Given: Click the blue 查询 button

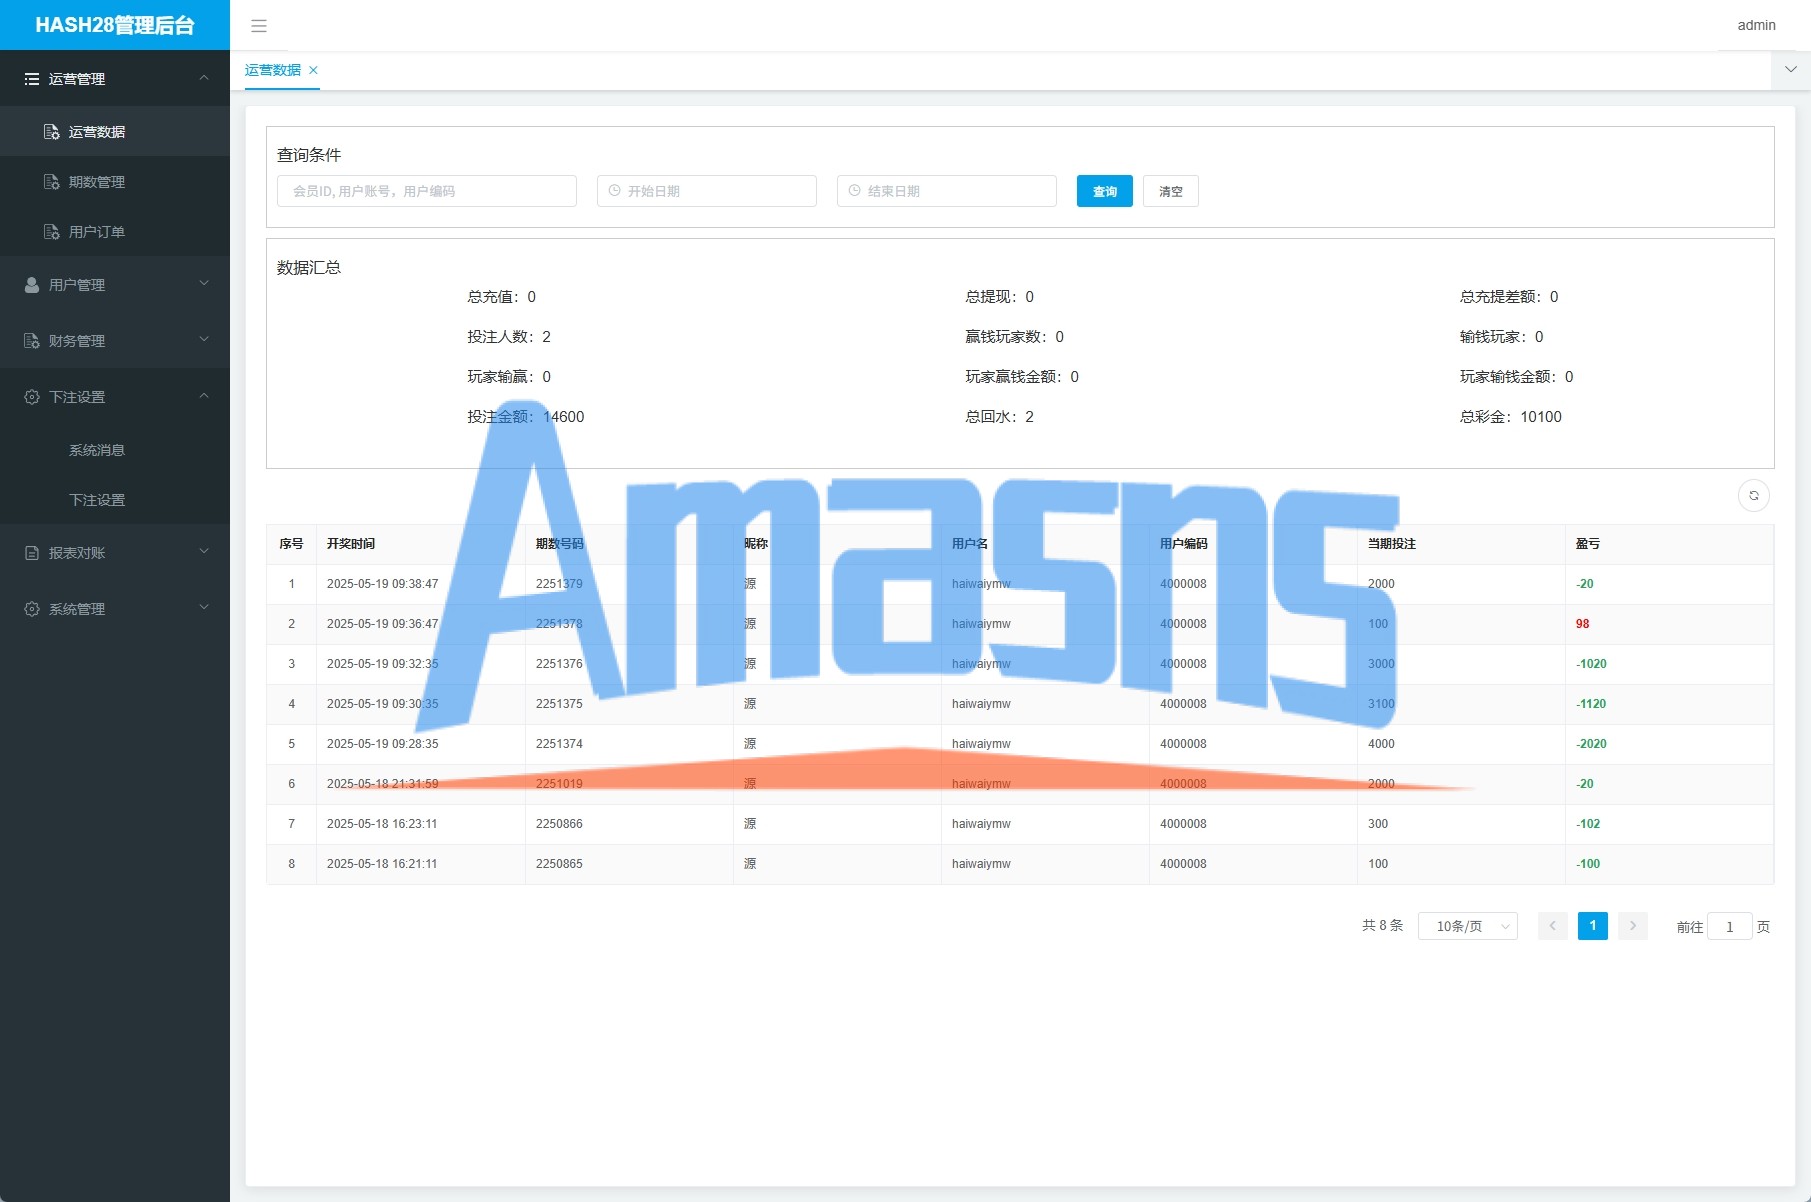Looking at the screenshot, I should pos(1105,191).
